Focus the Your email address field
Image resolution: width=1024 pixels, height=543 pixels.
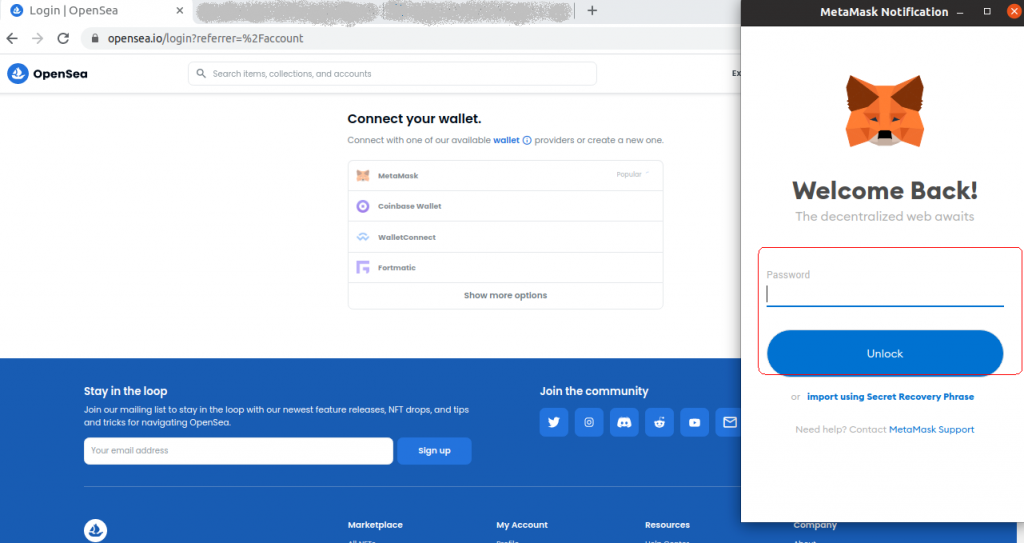coord(238,451)
